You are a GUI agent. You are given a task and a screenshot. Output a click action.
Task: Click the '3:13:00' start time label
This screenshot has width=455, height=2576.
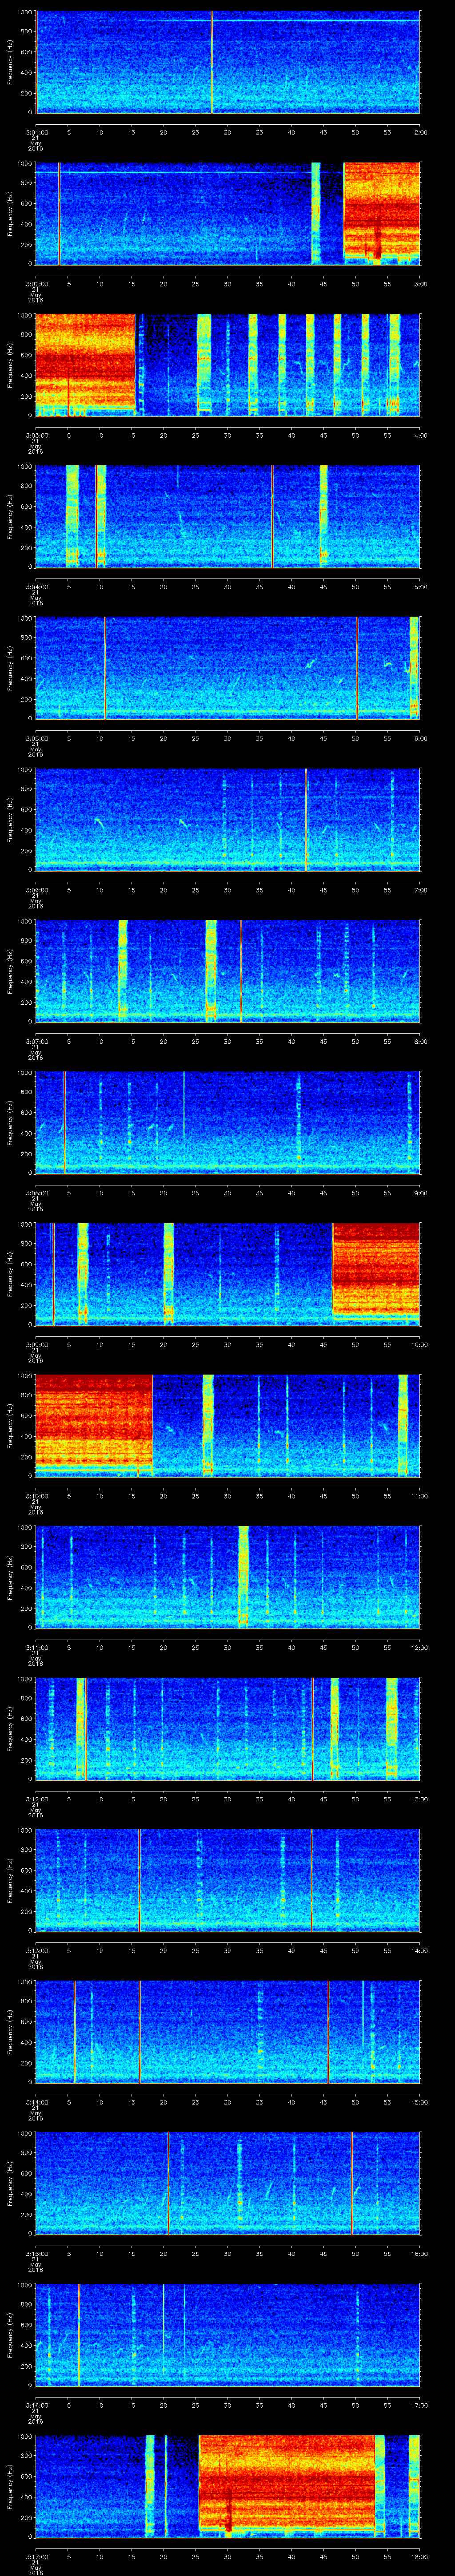[36, 1950]
